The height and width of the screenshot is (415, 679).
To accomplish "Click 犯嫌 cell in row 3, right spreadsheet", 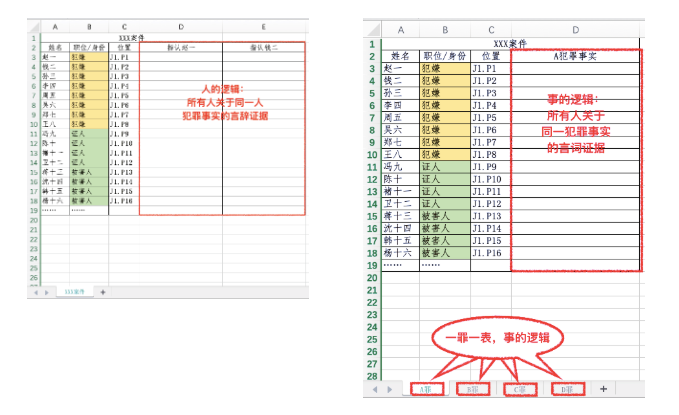I will [x=445, y=68].
